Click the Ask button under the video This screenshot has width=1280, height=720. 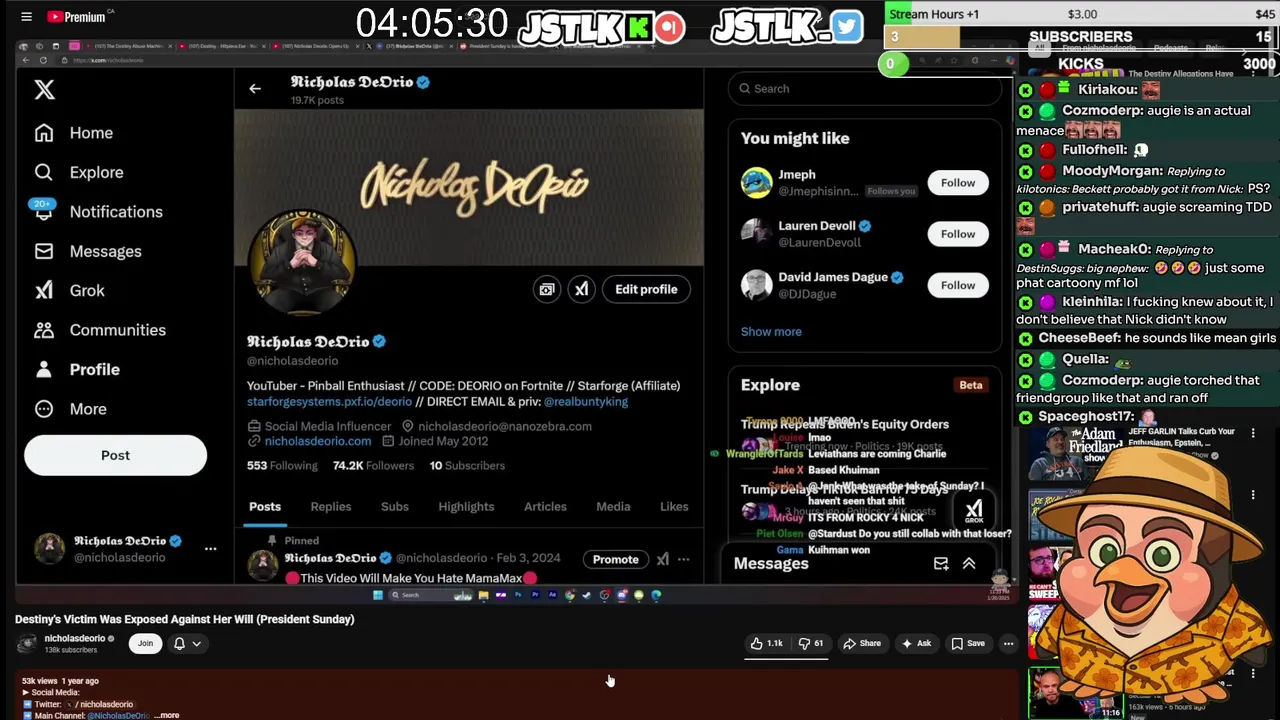[916, 643]
